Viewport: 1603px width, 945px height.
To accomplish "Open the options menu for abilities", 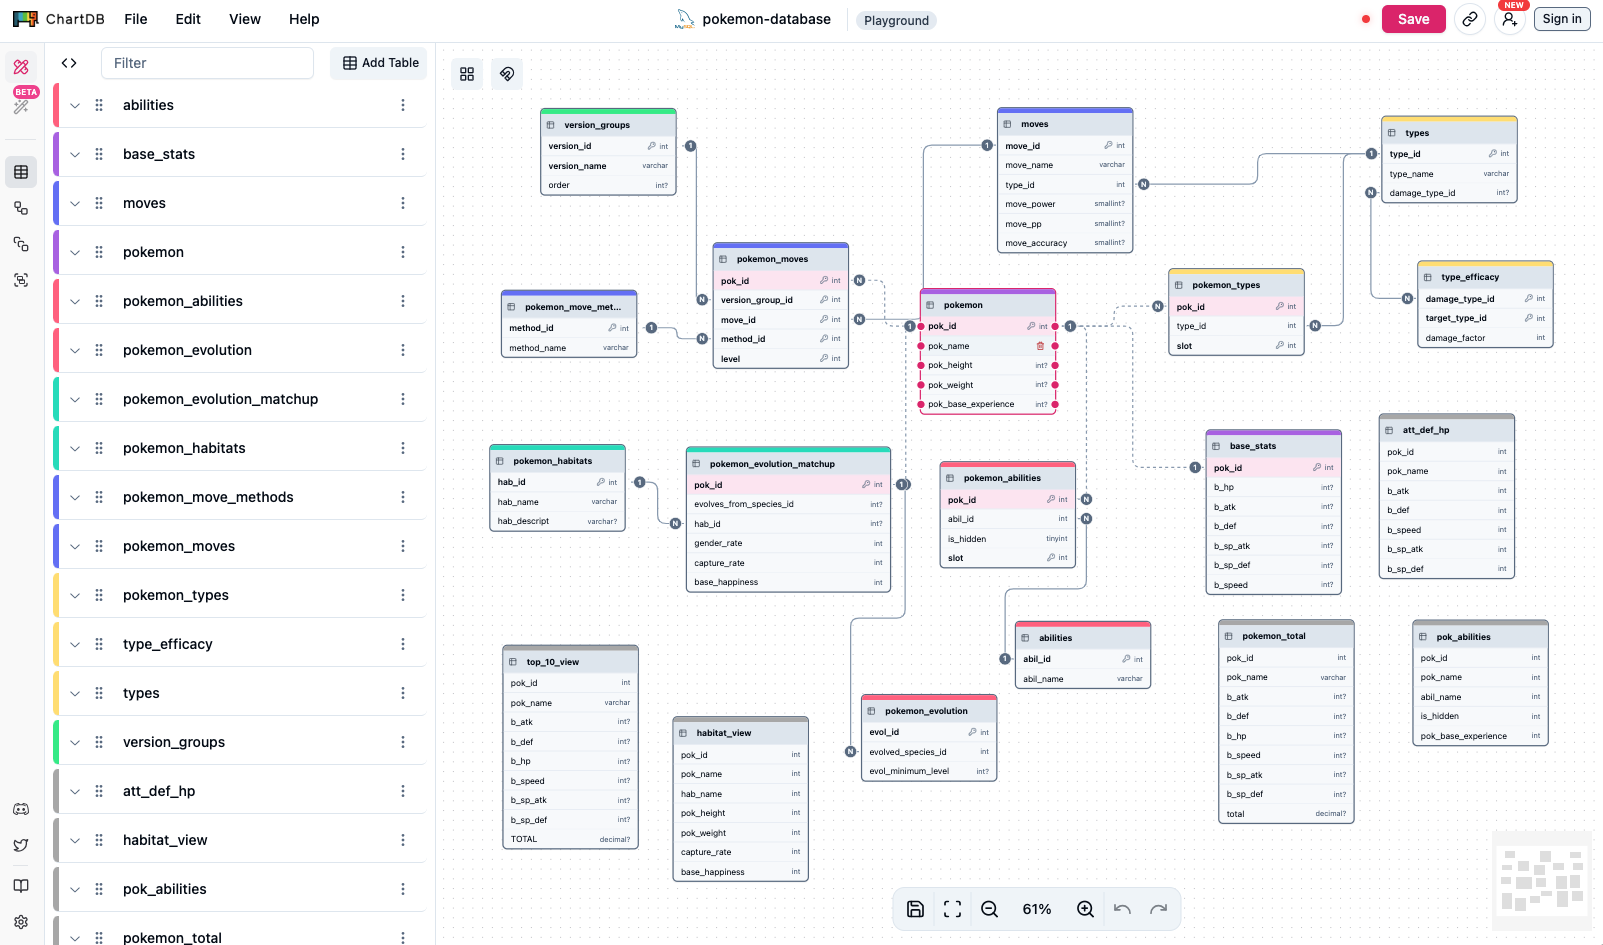I will click(x=403, y=105).
